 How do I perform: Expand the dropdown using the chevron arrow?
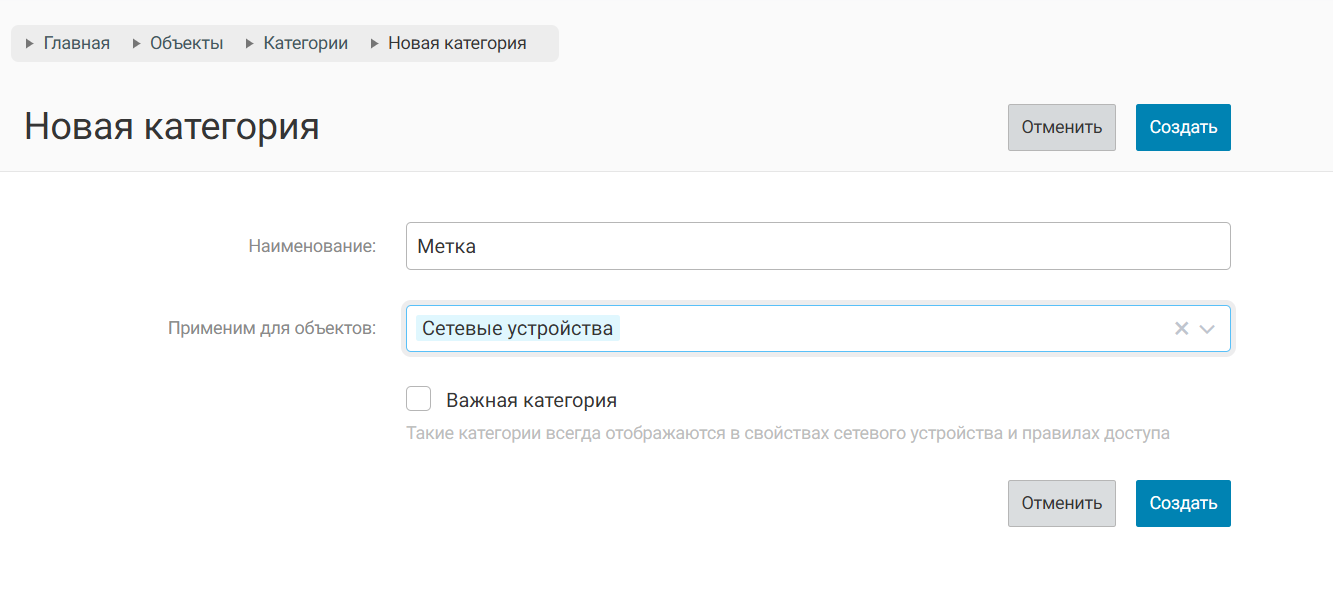pos(1207,329)
